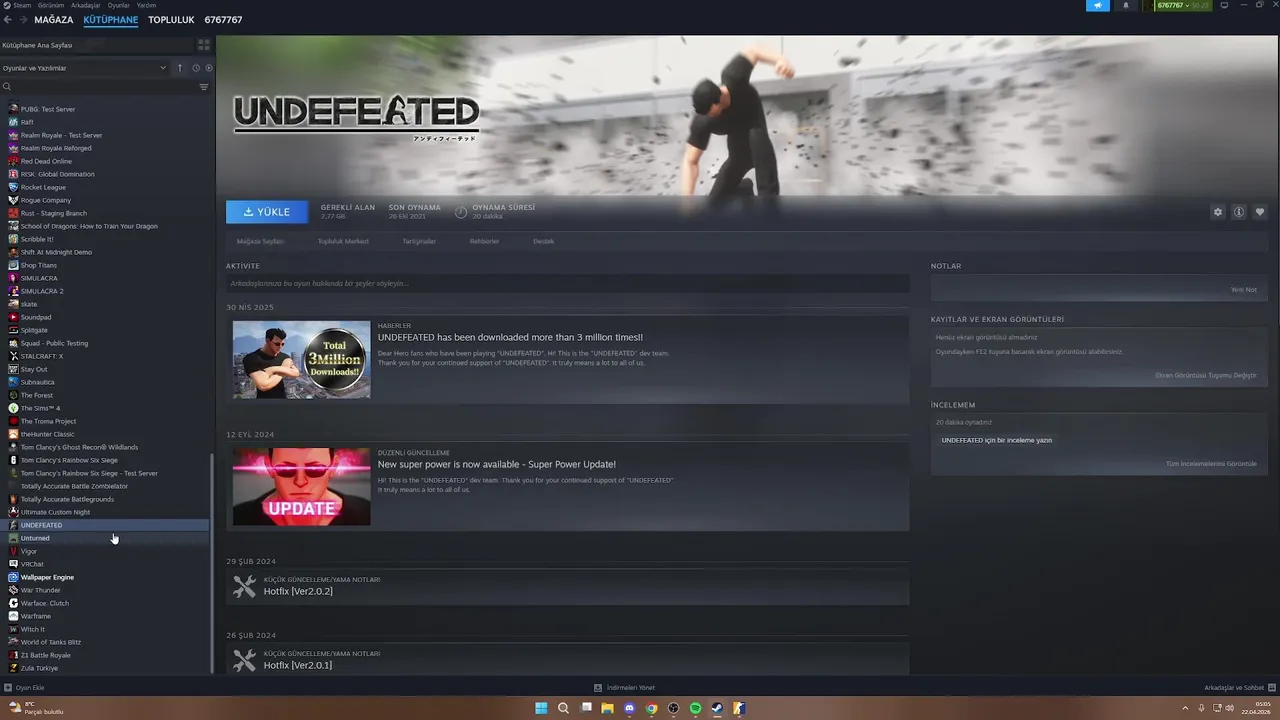Screen dimensions: 1280x720
Task: Switch to the MAĞAZA tab
Action: 54,20
